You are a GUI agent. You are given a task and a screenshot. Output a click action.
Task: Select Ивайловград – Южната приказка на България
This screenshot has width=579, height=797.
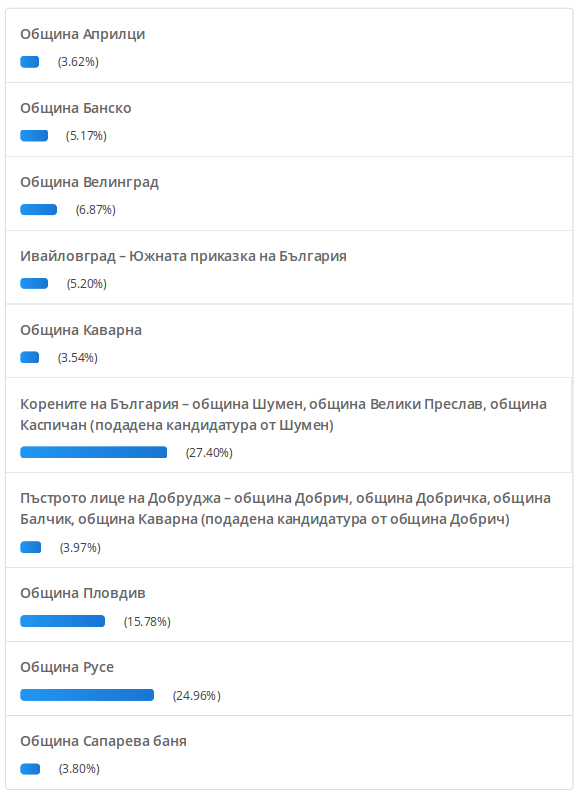[183, 256]
